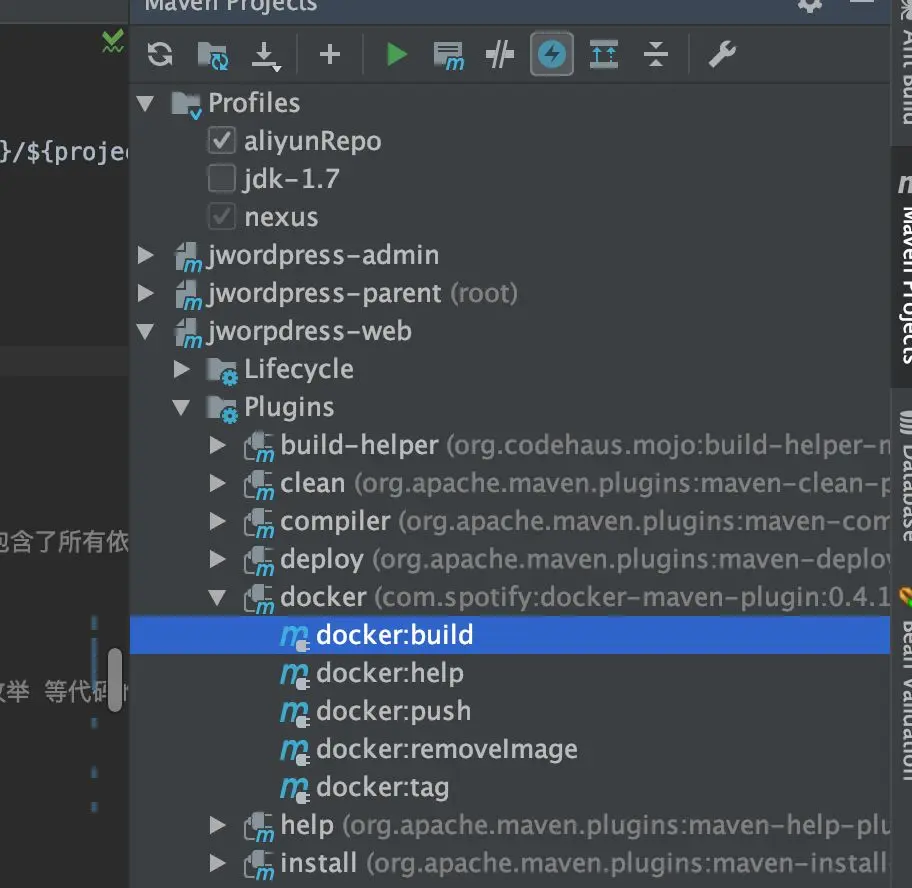Toggle skip tests mode lightning icon
The width and height of the screenshot is (912, 888).
point(551,55)
